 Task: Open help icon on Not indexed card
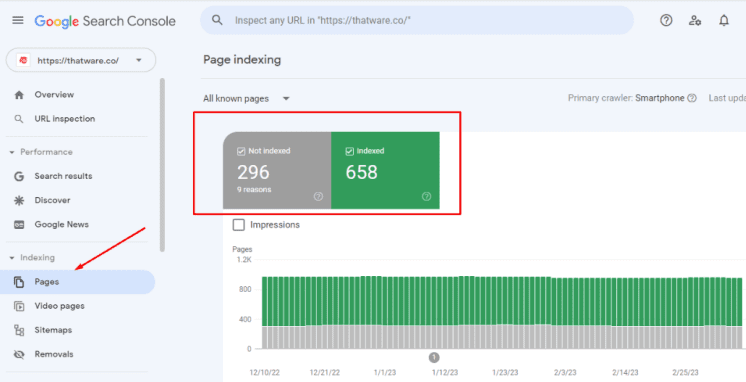click(x=318, y=196)
